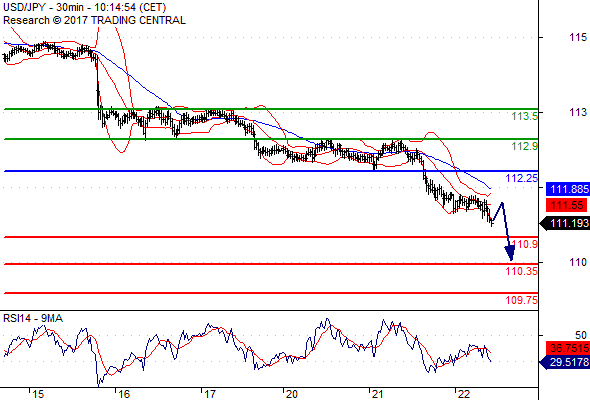Click the red 109.75 support label
This screenshot has height=400, width=590.
pos(522,300)
